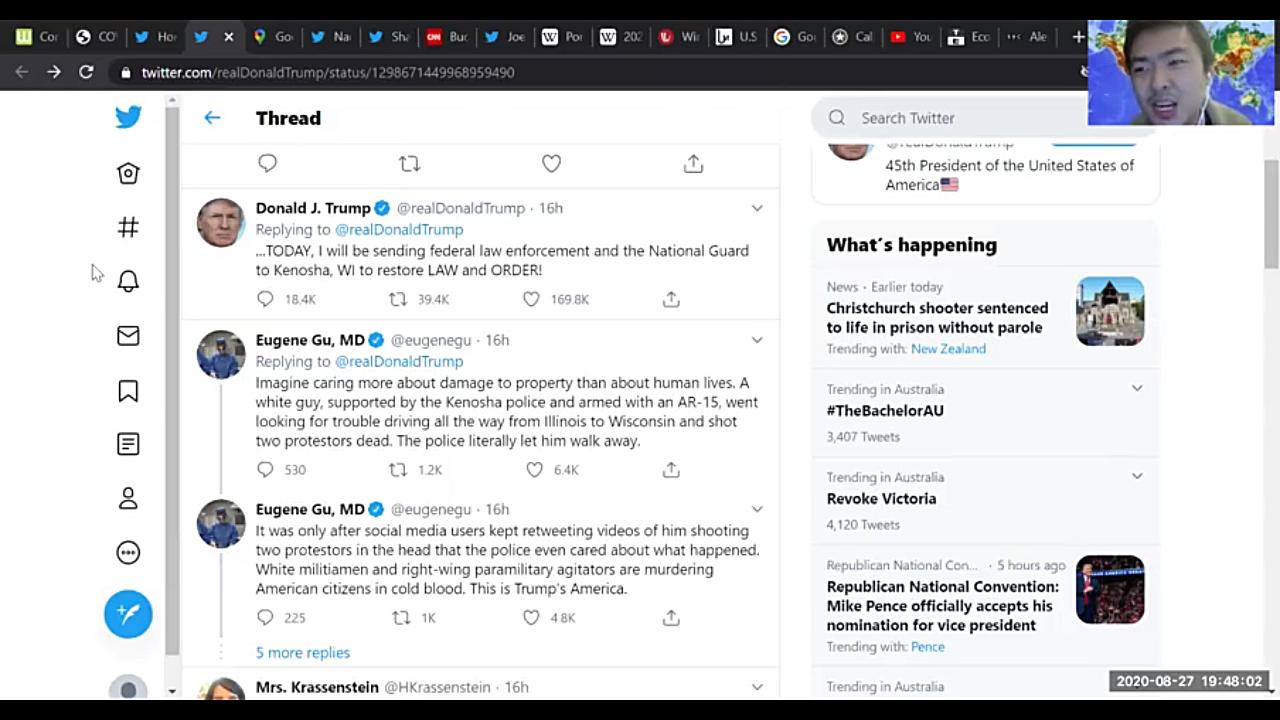1280x720 pixels.
Task: Switch to the Google Maps browser tab
Action: click(272, 37)
